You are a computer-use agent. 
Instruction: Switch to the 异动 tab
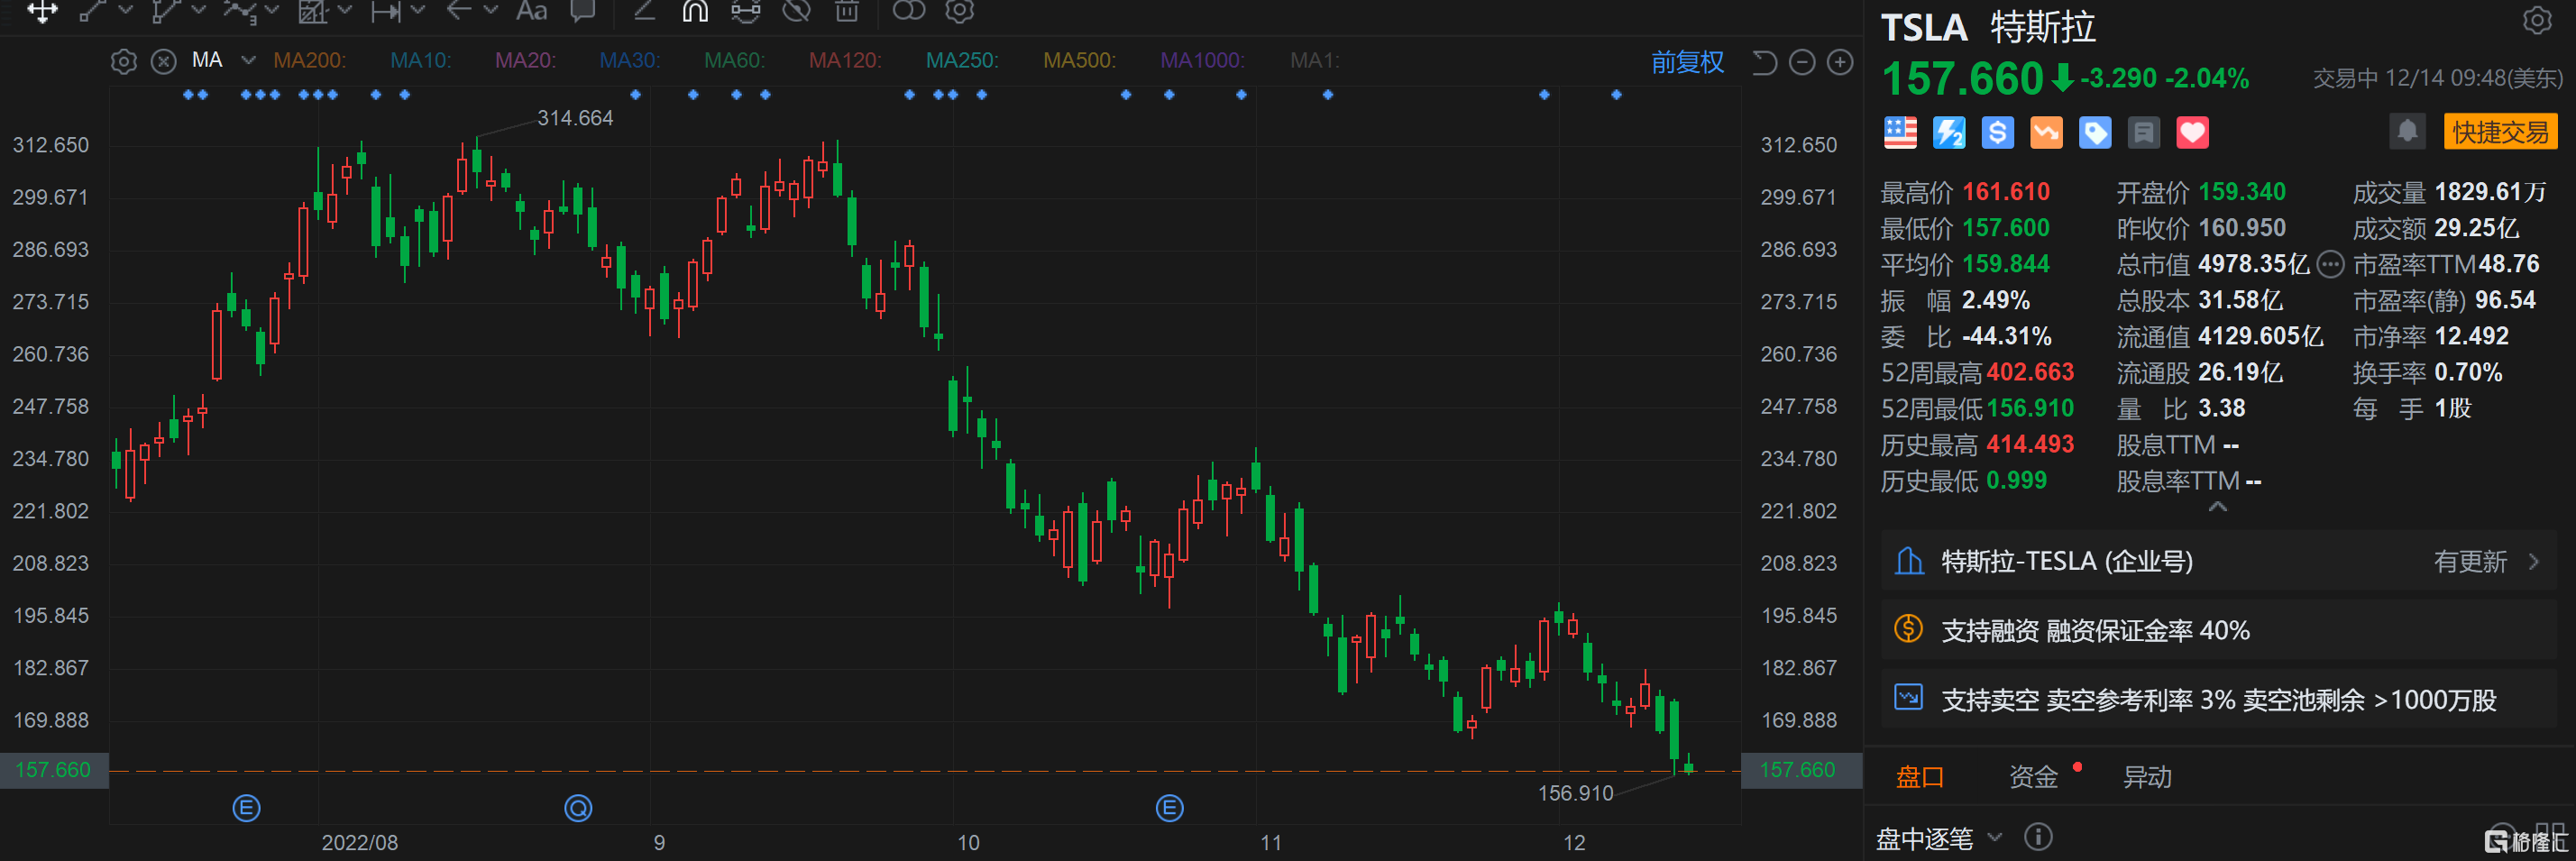click(2147, 777)
